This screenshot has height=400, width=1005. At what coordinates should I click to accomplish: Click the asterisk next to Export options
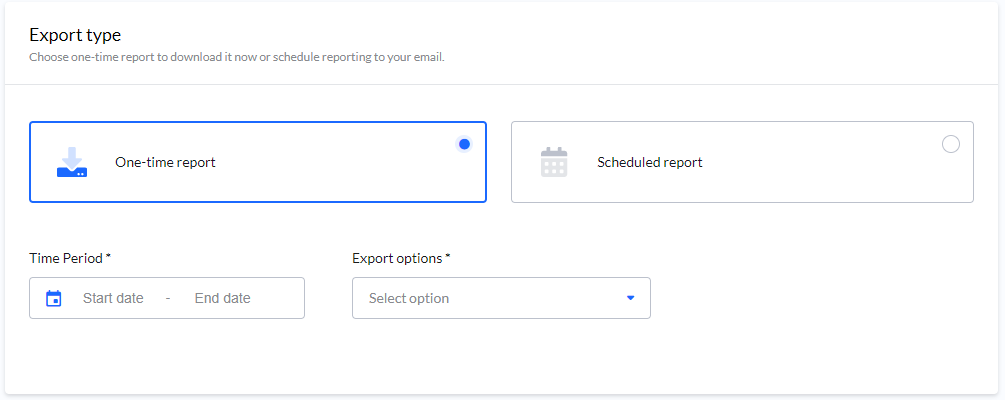tap(448, 257)
